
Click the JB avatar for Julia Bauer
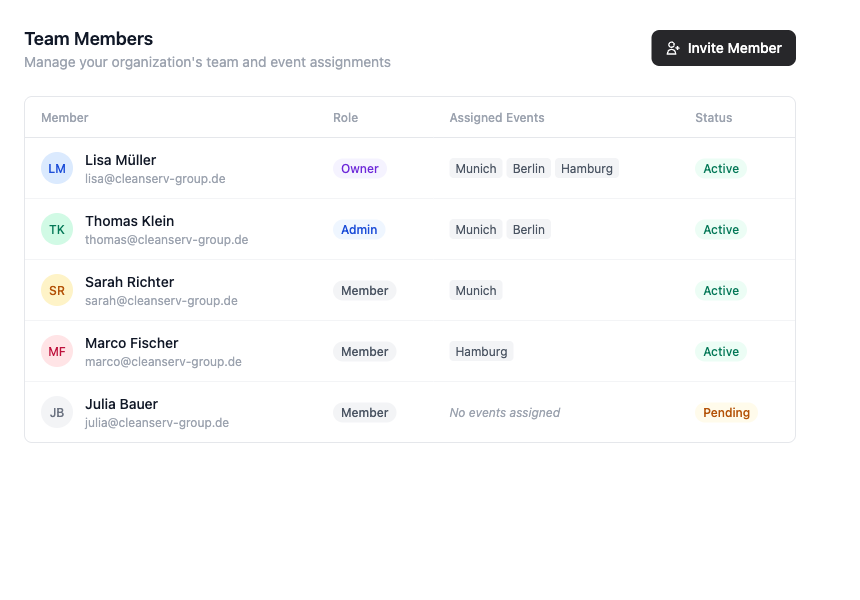pos(57,412)
